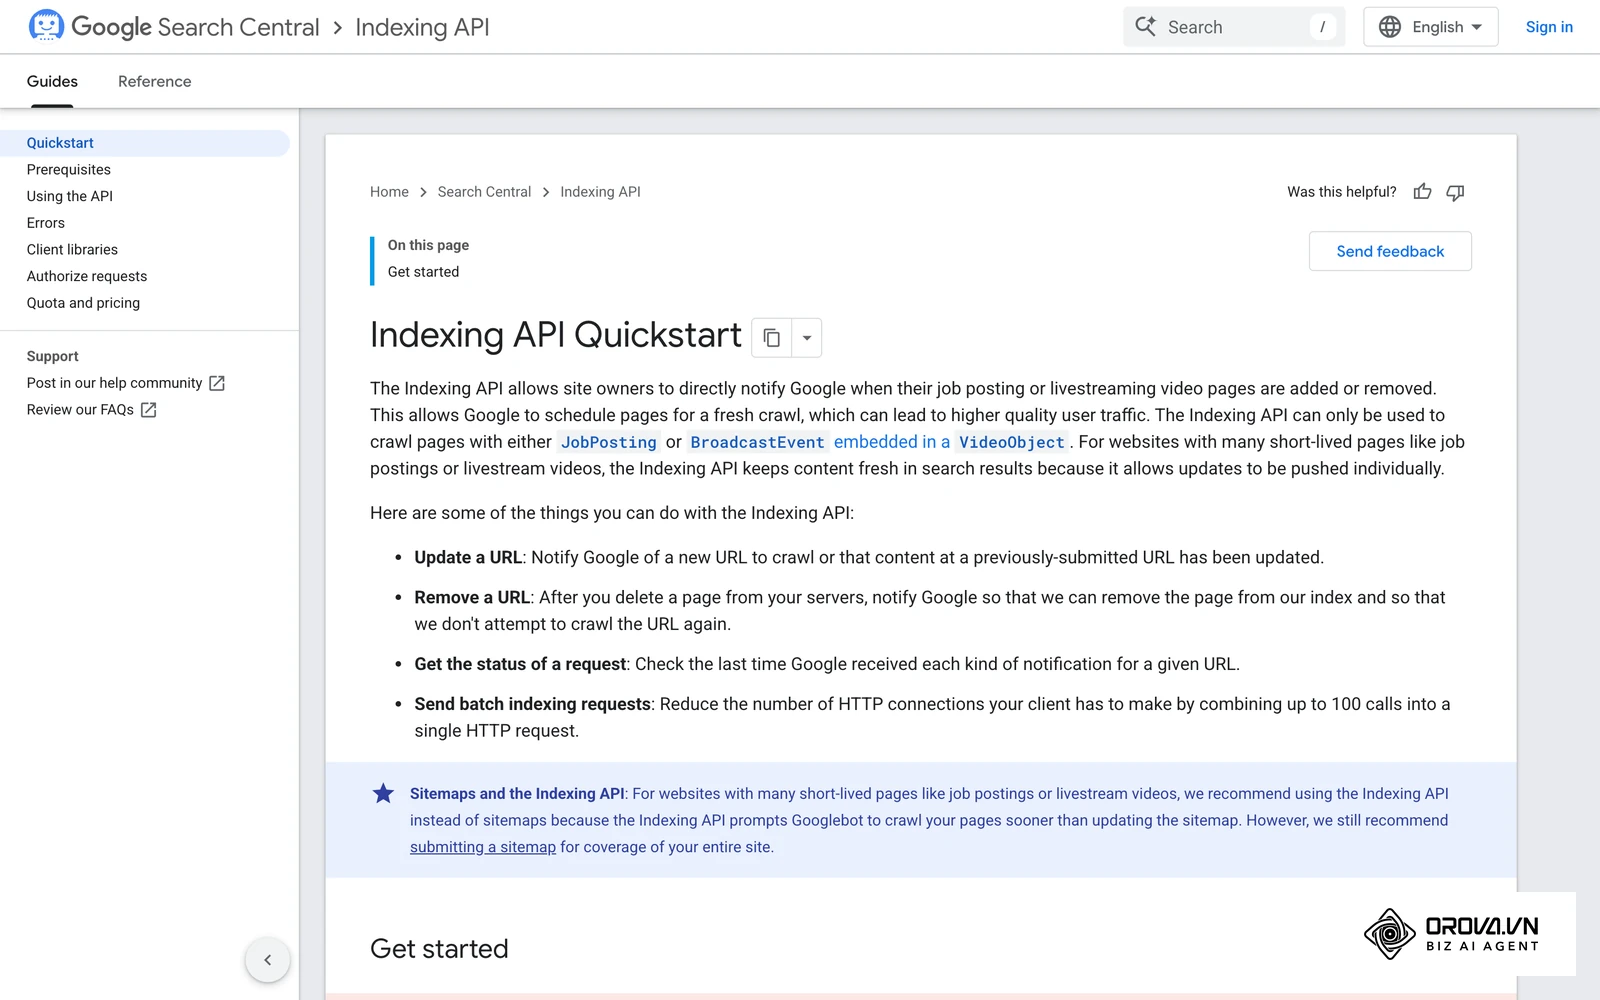
Task: Click the globe language icon
Action: pos(1390,27)
